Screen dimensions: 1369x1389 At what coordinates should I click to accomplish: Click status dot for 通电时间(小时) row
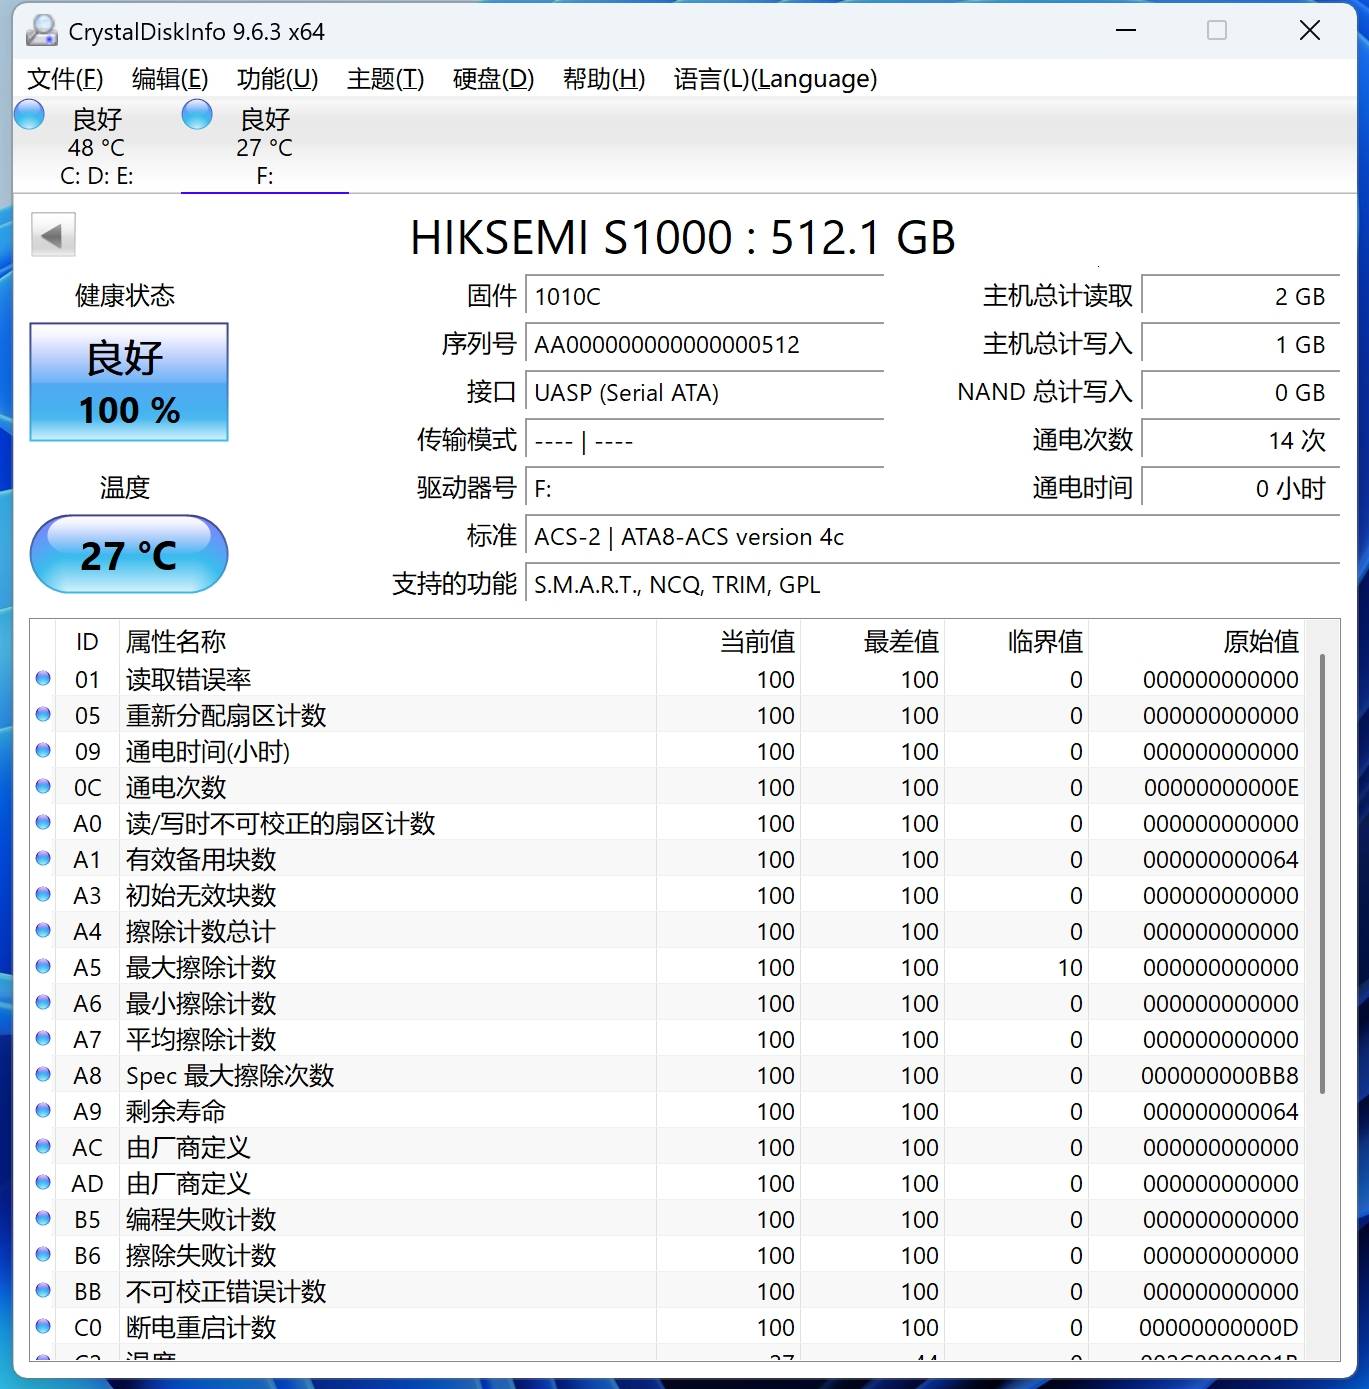[x=43, y=750]
